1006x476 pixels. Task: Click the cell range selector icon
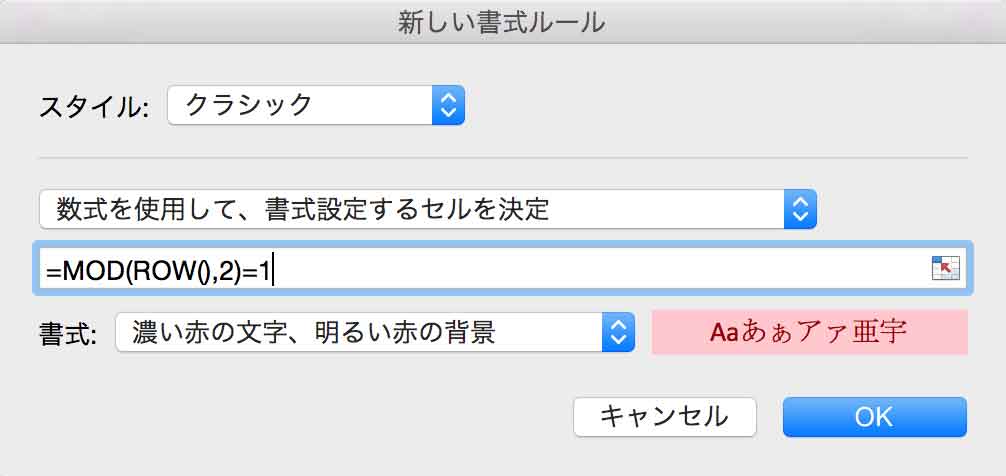(x=944, y=268)
